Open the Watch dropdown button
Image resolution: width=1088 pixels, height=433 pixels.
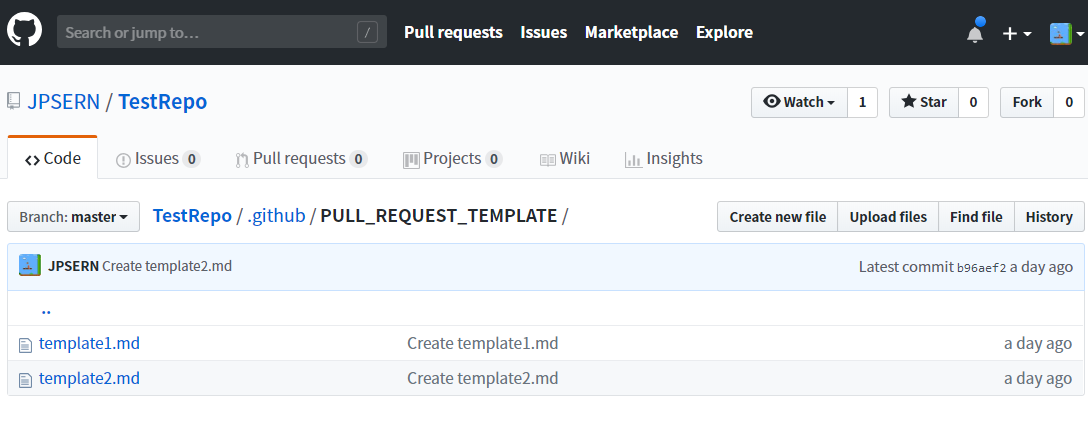pos(799,102)
